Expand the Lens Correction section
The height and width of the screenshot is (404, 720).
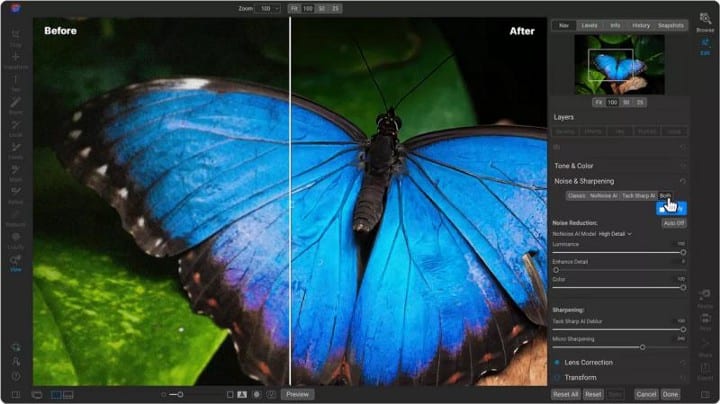588,362
